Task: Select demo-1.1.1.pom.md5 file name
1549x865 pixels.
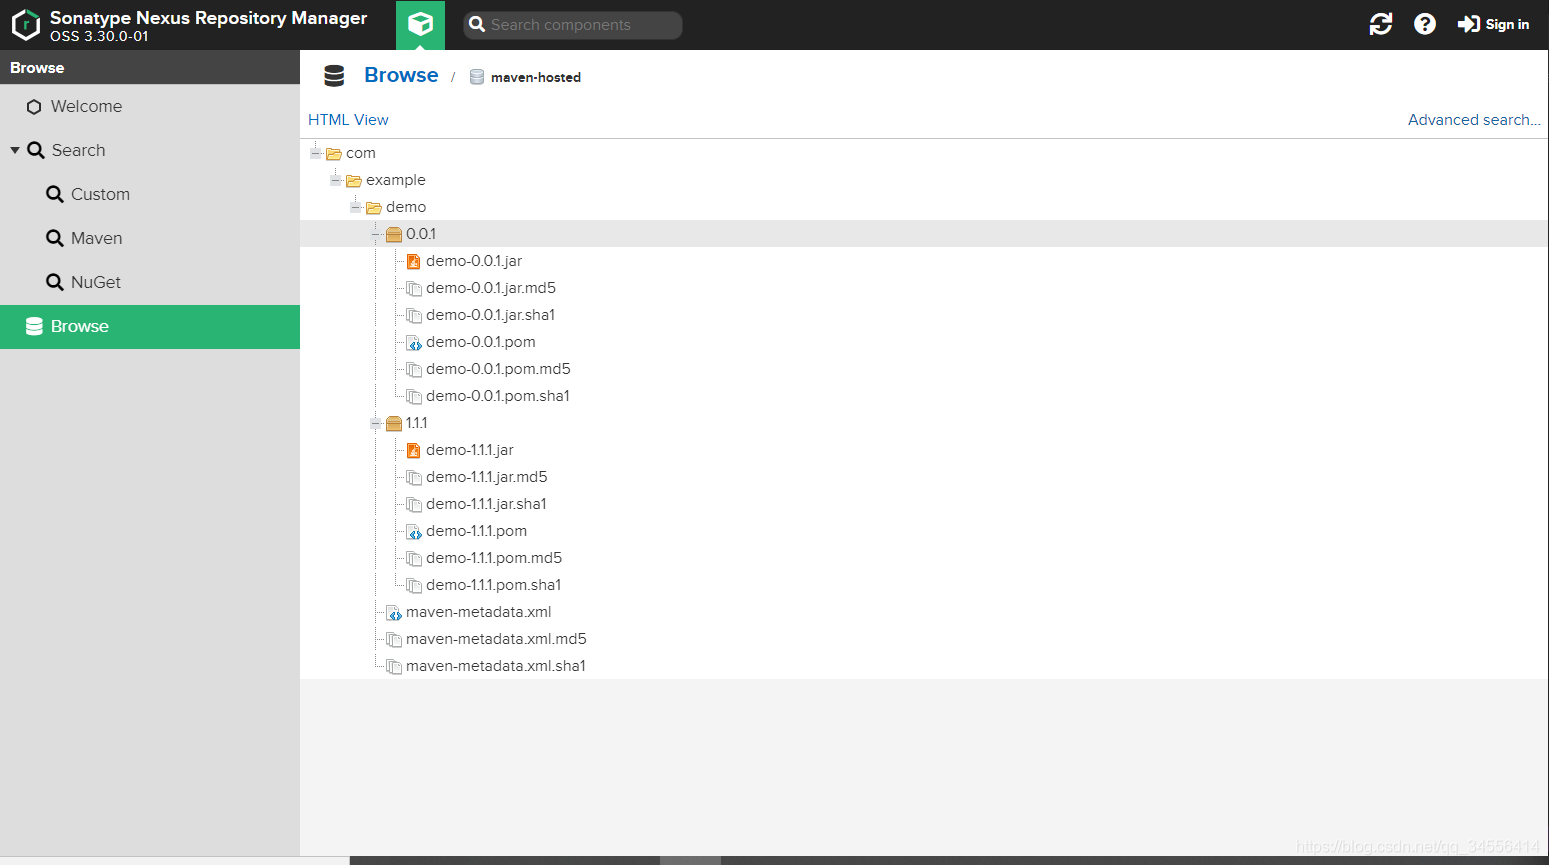Action: 494,558
